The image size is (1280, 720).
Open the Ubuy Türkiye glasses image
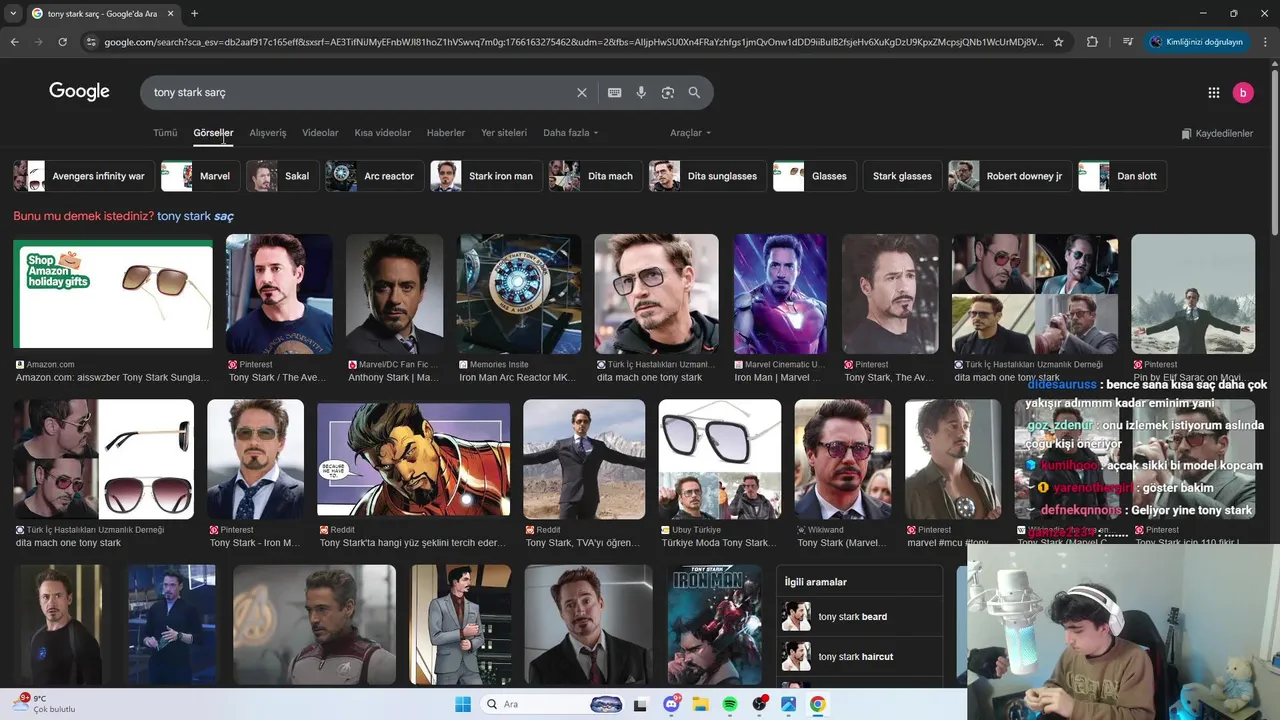click(720, 459)
